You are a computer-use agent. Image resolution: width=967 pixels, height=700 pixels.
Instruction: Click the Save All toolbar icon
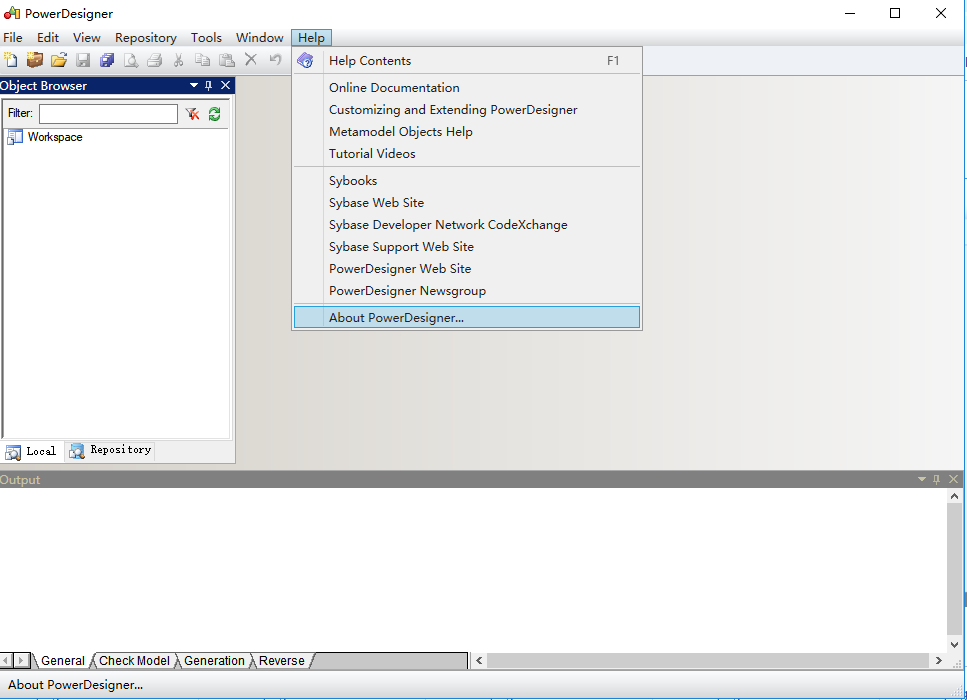coord(107,60)
